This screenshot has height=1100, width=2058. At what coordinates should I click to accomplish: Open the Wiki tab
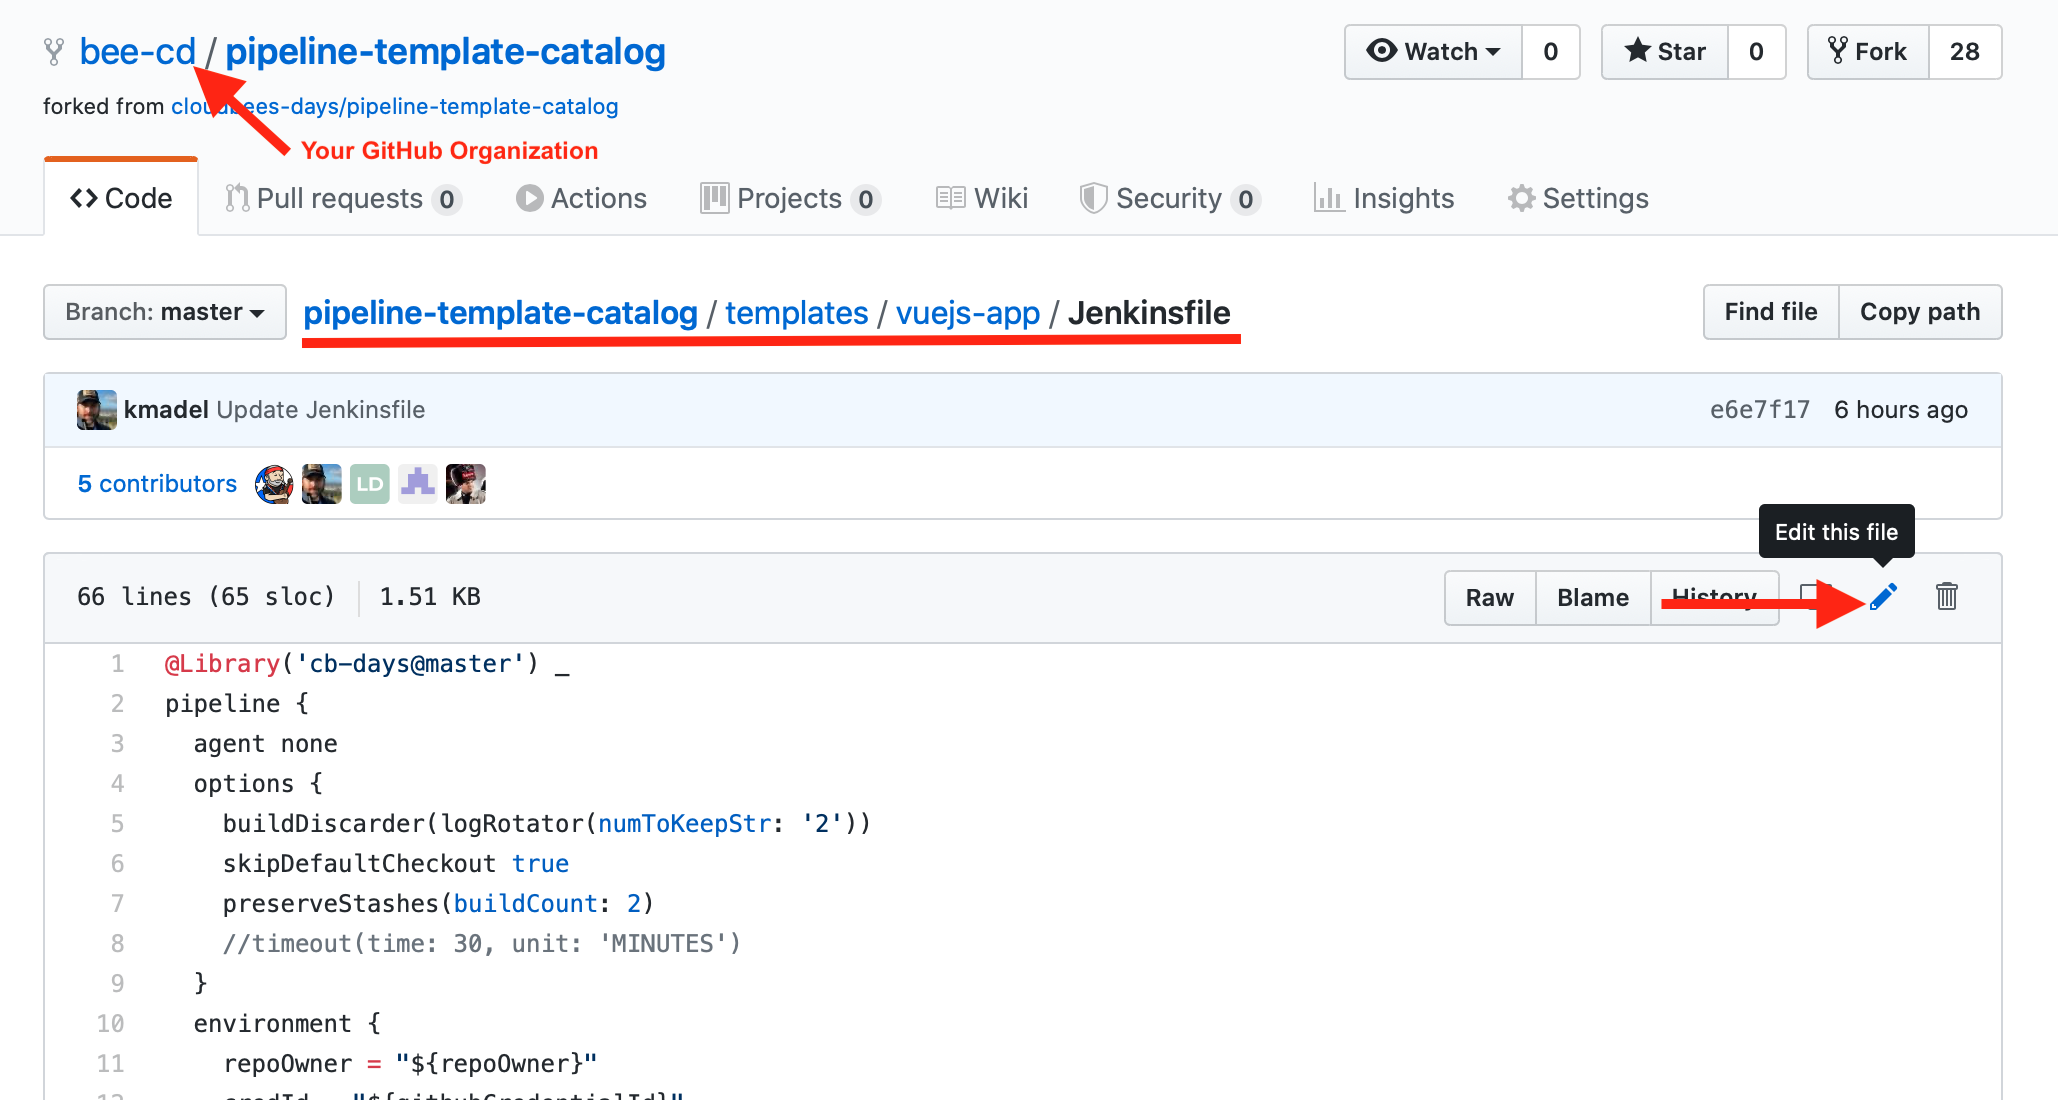(982, 198)
